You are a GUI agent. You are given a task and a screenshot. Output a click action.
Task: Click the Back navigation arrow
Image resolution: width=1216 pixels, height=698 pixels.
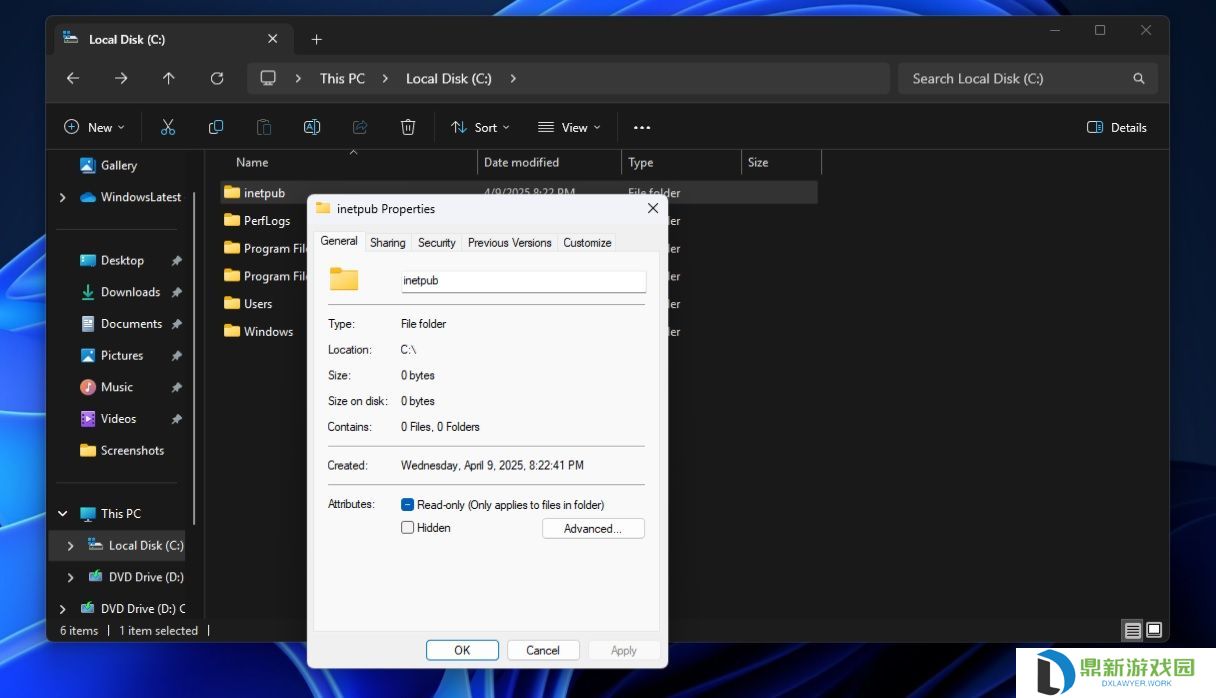click(x=72, y=78)
